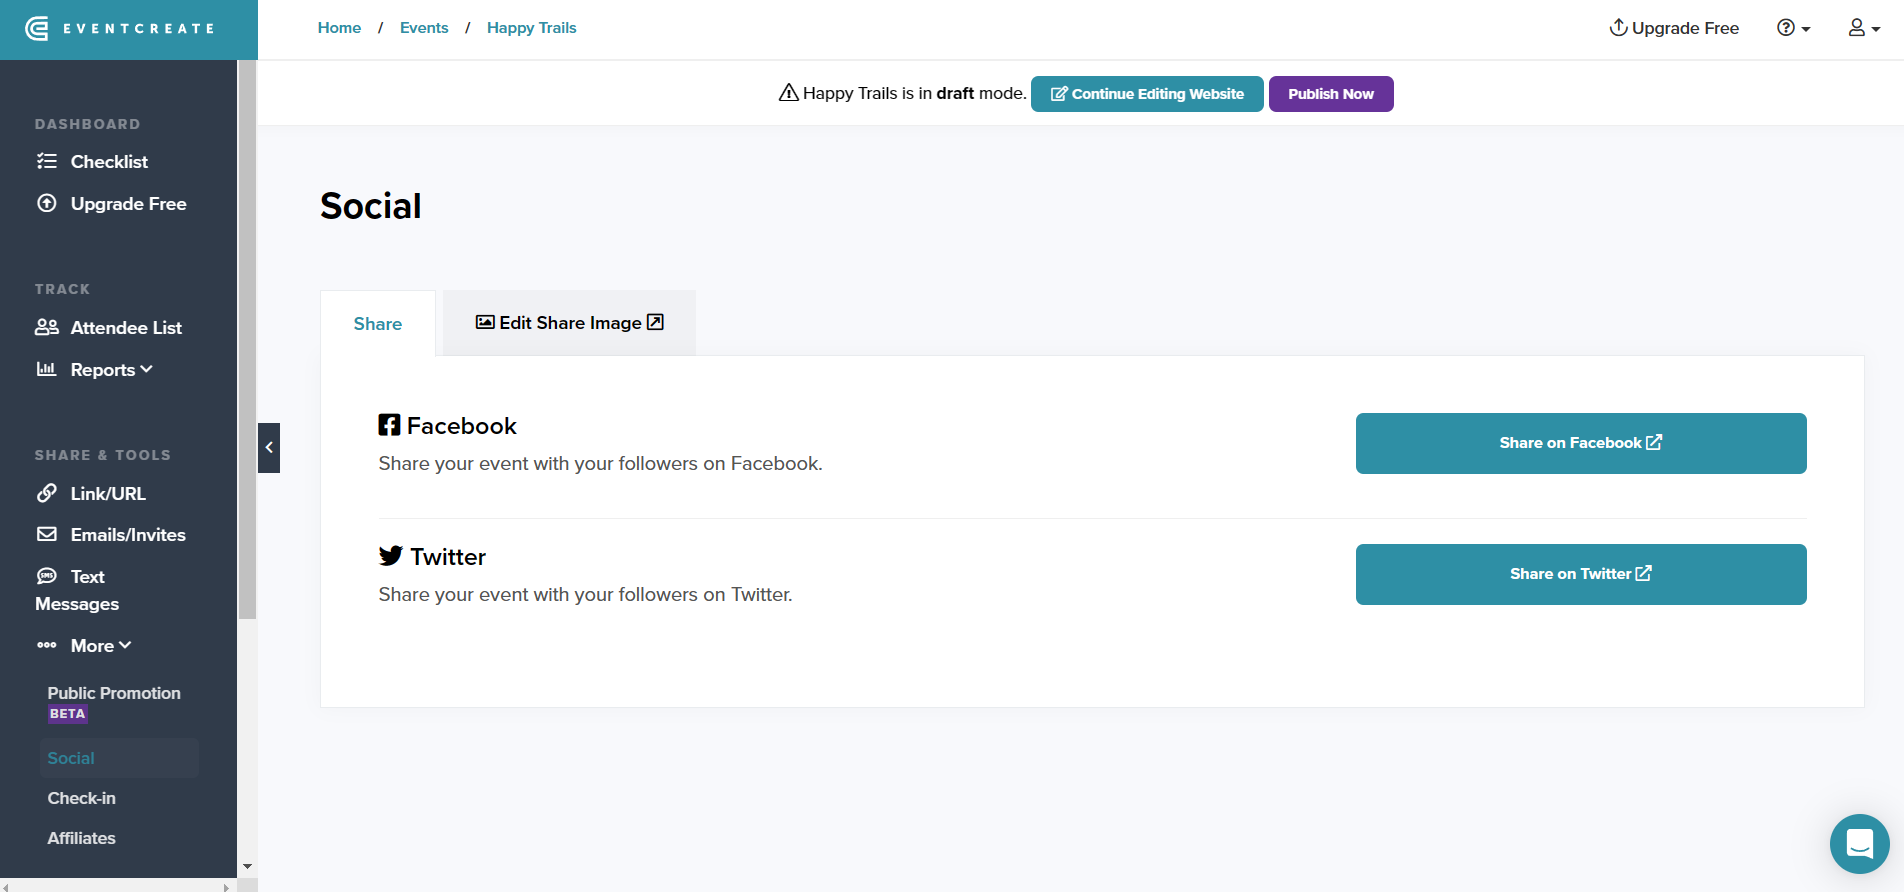This screenshot has height=892, width=1904.
Task: Click the Checklist icon in sidebar
Action: [47, 161]
